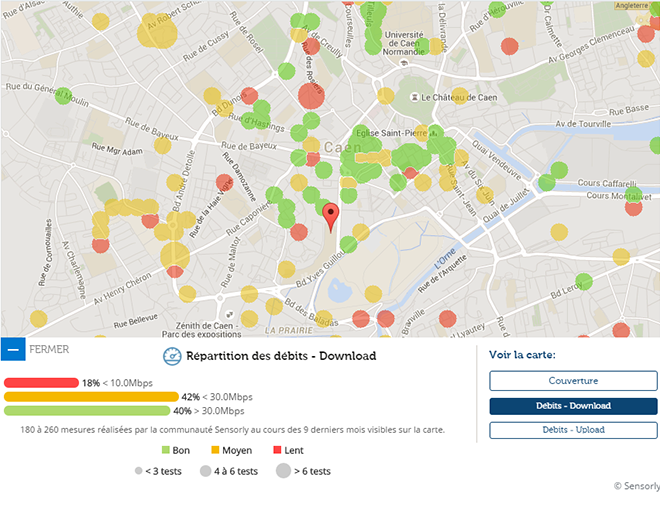Click the speedometer icon beside Répartition des débits
The height and width of the screenshot is (507, 660).
[x=170, y=356]
